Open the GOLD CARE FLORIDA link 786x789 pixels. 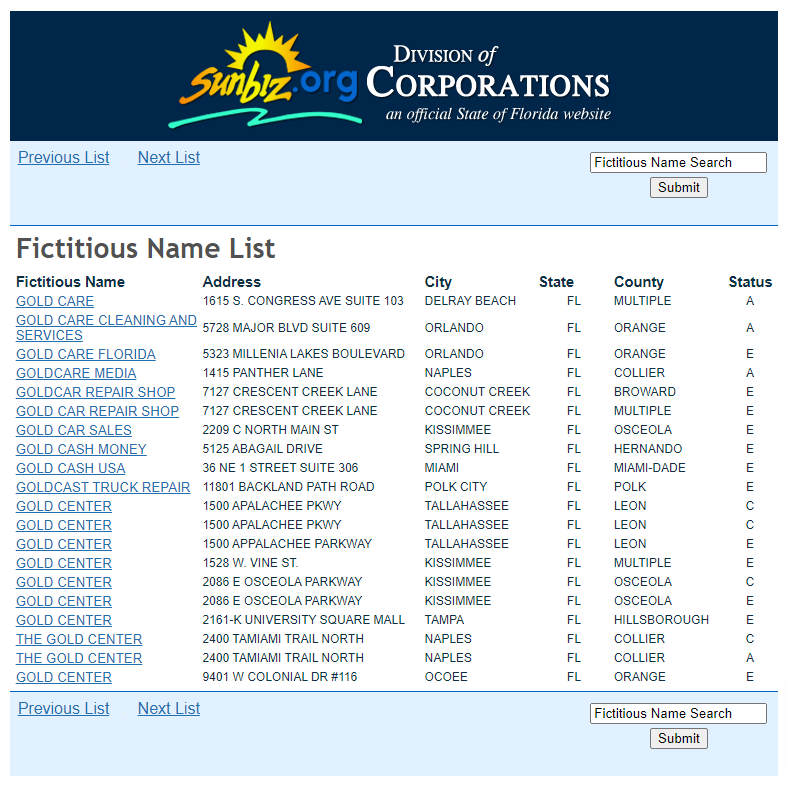(86, 354)
